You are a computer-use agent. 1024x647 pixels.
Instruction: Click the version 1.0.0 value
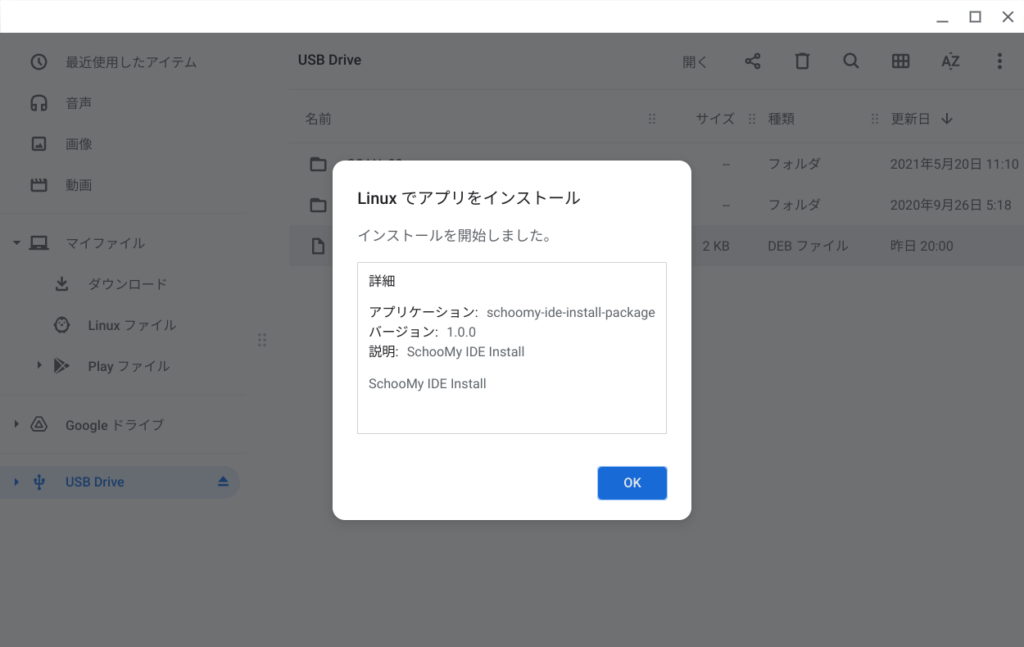(461, 332)
